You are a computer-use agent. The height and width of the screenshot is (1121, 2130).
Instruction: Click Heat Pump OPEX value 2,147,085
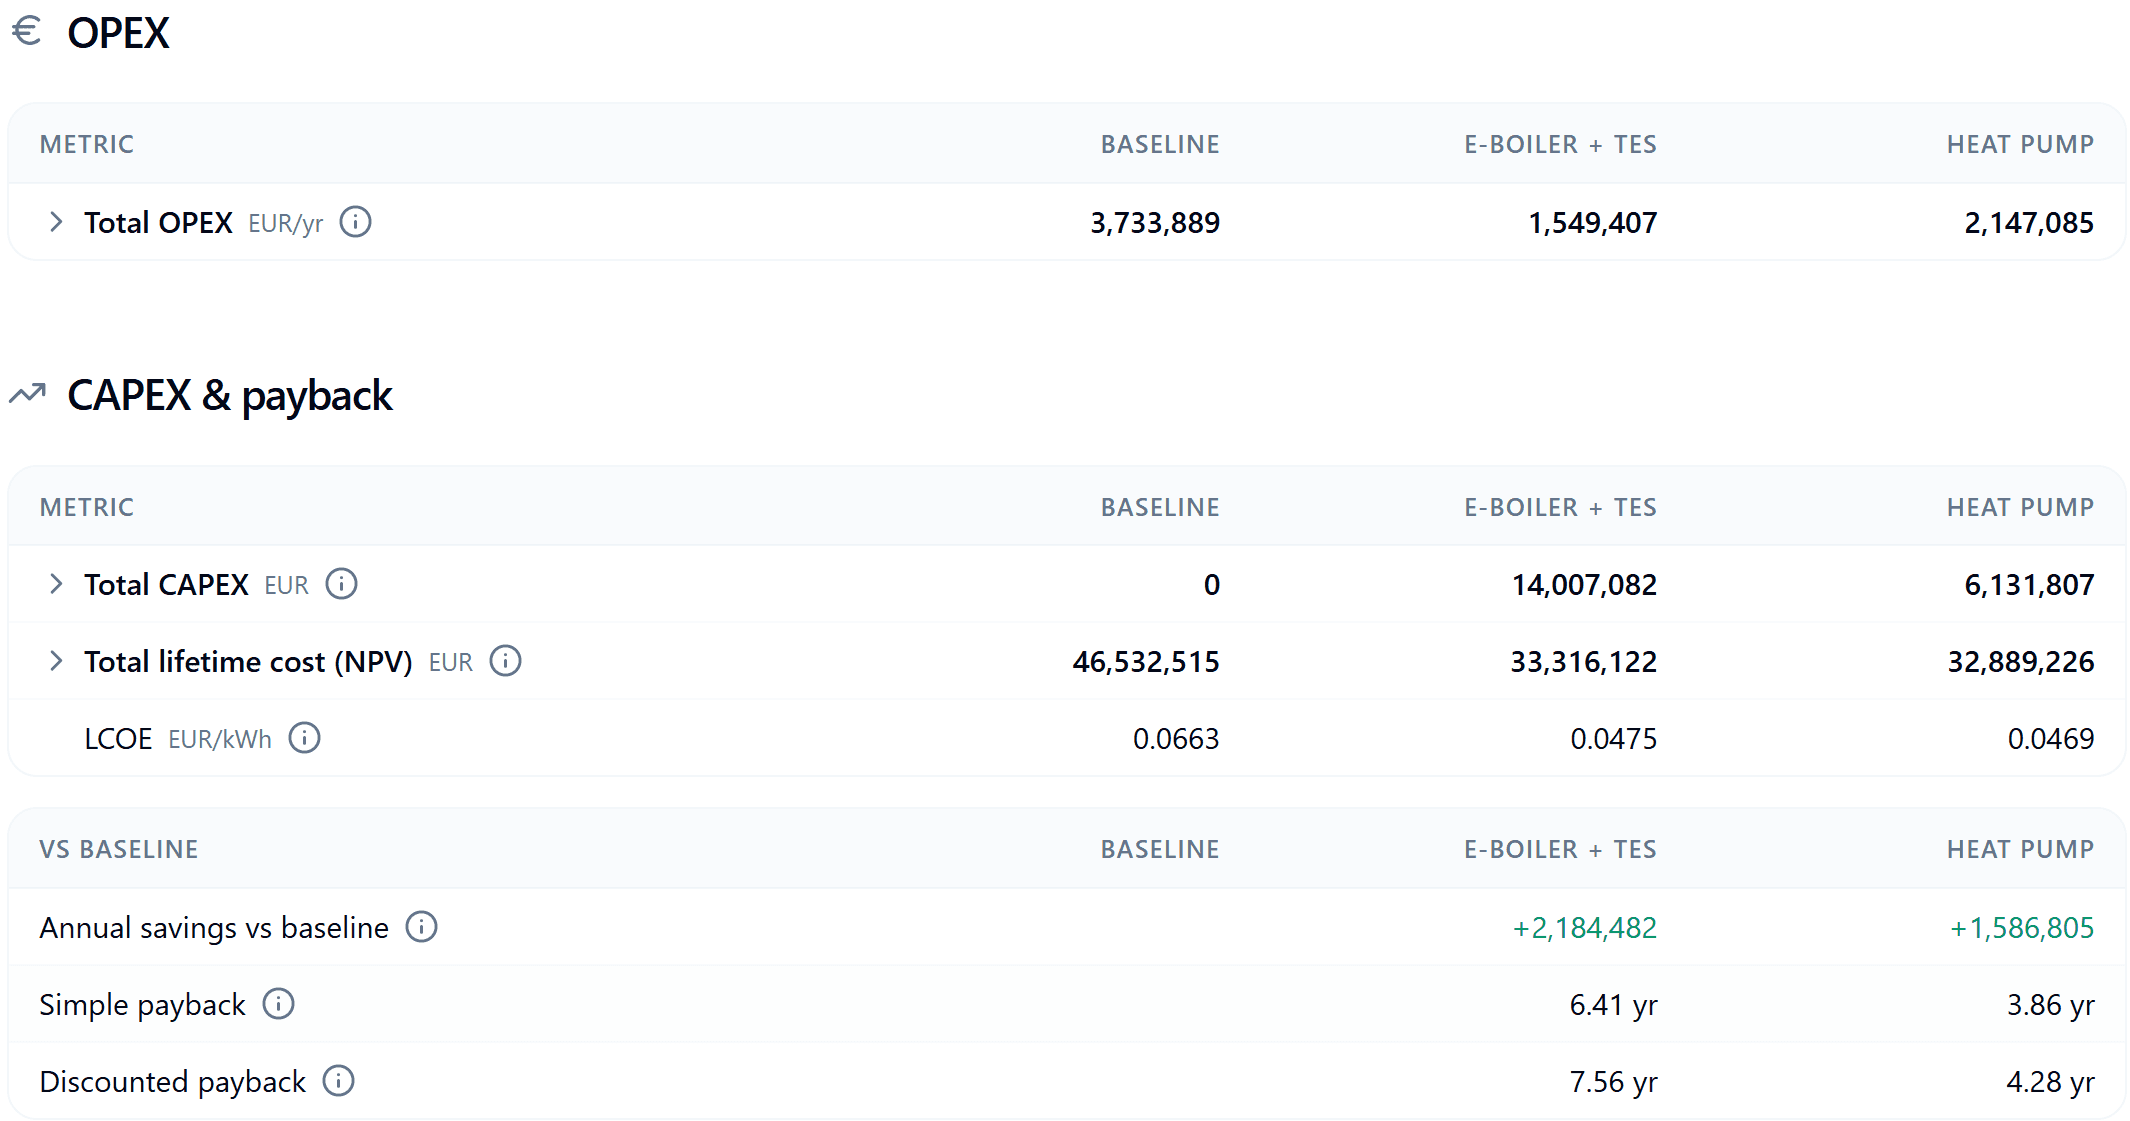[2029, 223]
